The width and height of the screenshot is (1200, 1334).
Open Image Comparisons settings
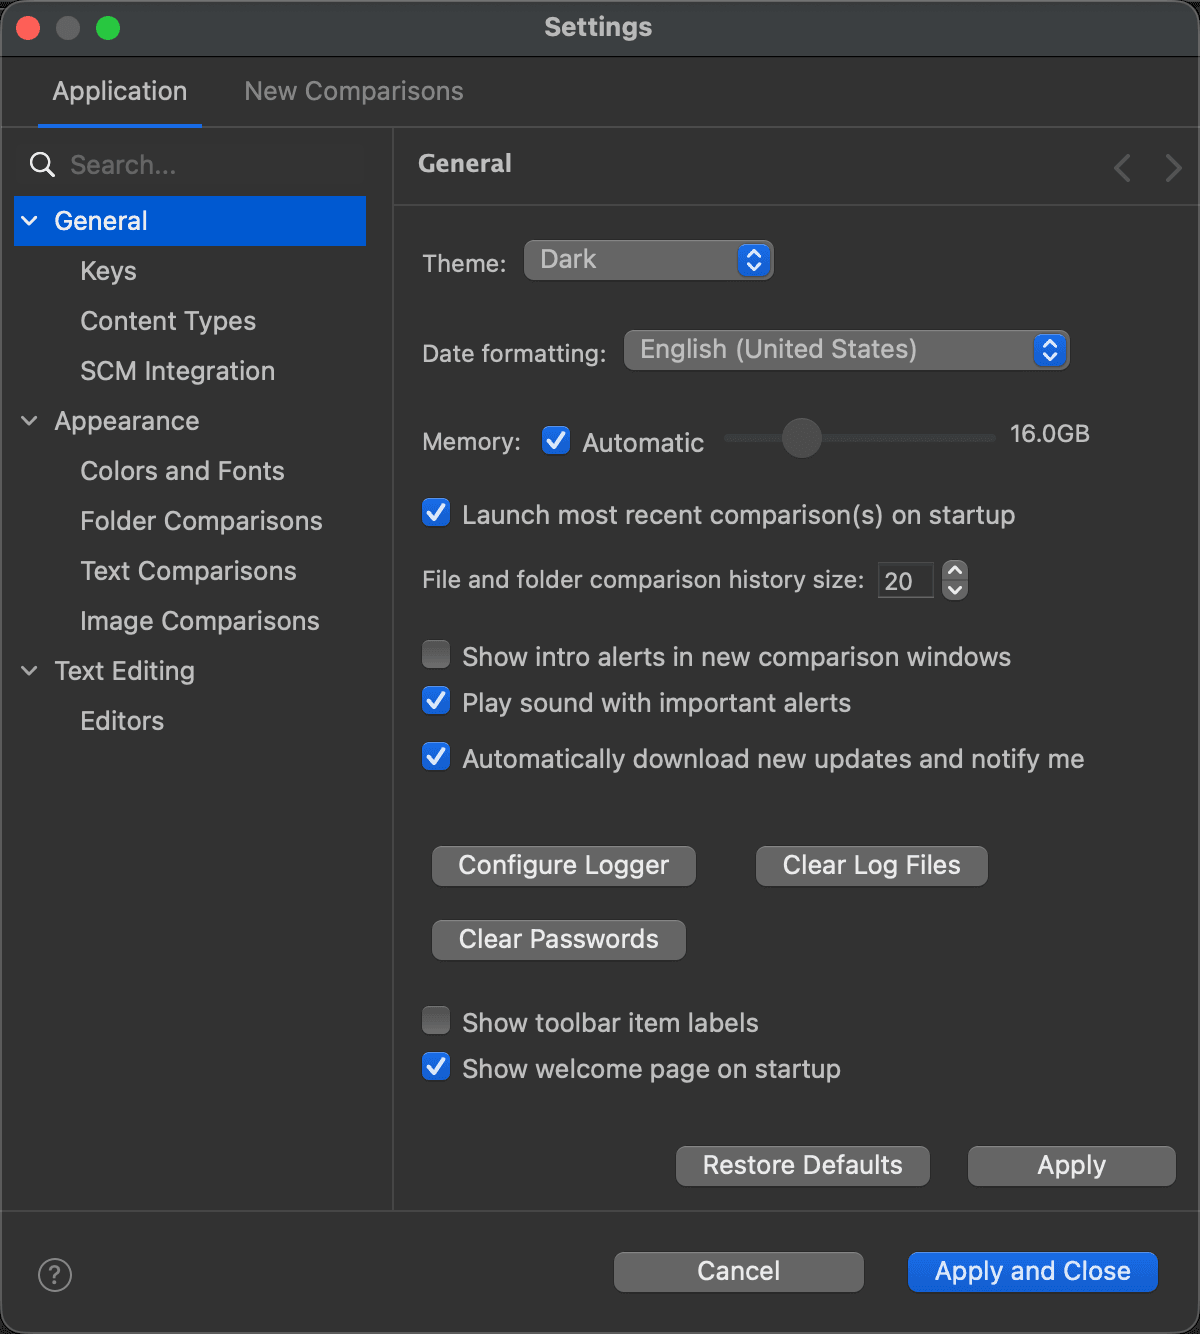pos(200,621)
